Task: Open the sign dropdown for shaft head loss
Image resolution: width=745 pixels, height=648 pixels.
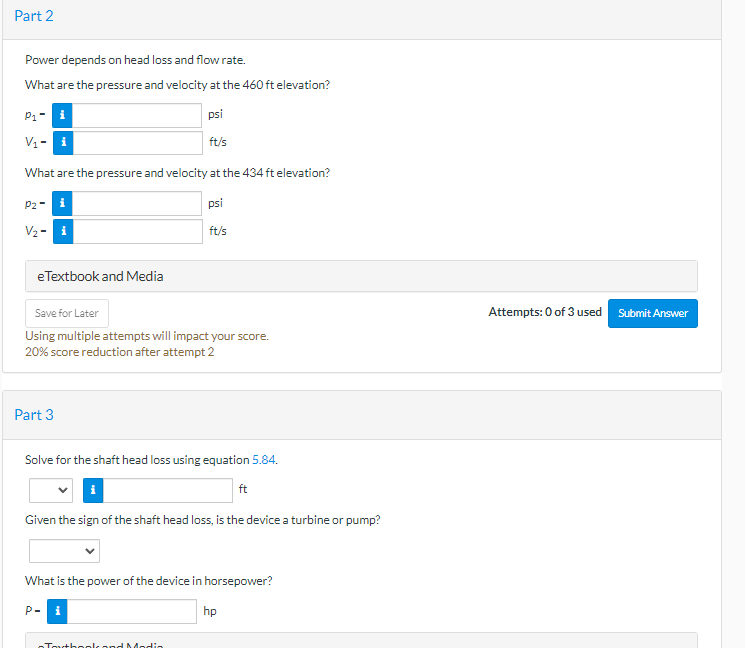Action: pyautogui.click(x=51, y=490)
